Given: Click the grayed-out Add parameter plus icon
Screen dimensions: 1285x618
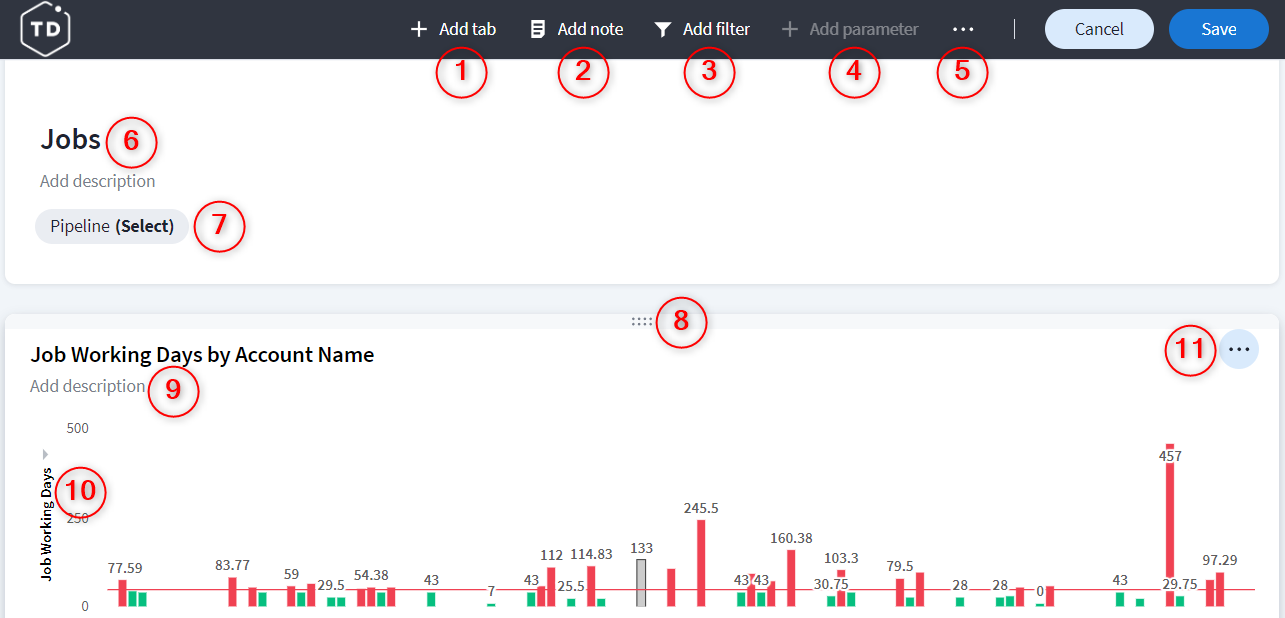Looking at the screenshot, I should (x=790, y=29).
